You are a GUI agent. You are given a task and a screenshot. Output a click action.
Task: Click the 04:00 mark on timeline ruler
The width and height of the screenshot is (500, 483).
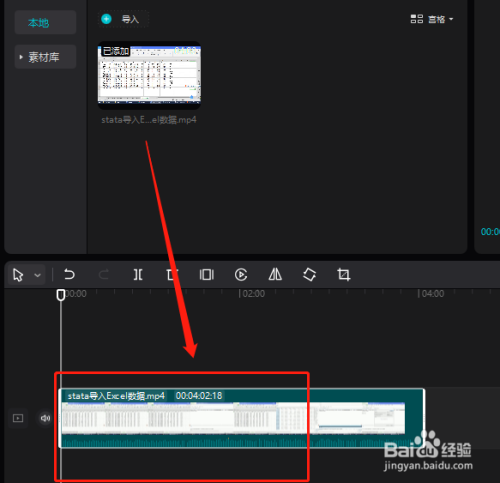(x=433, y=294)
